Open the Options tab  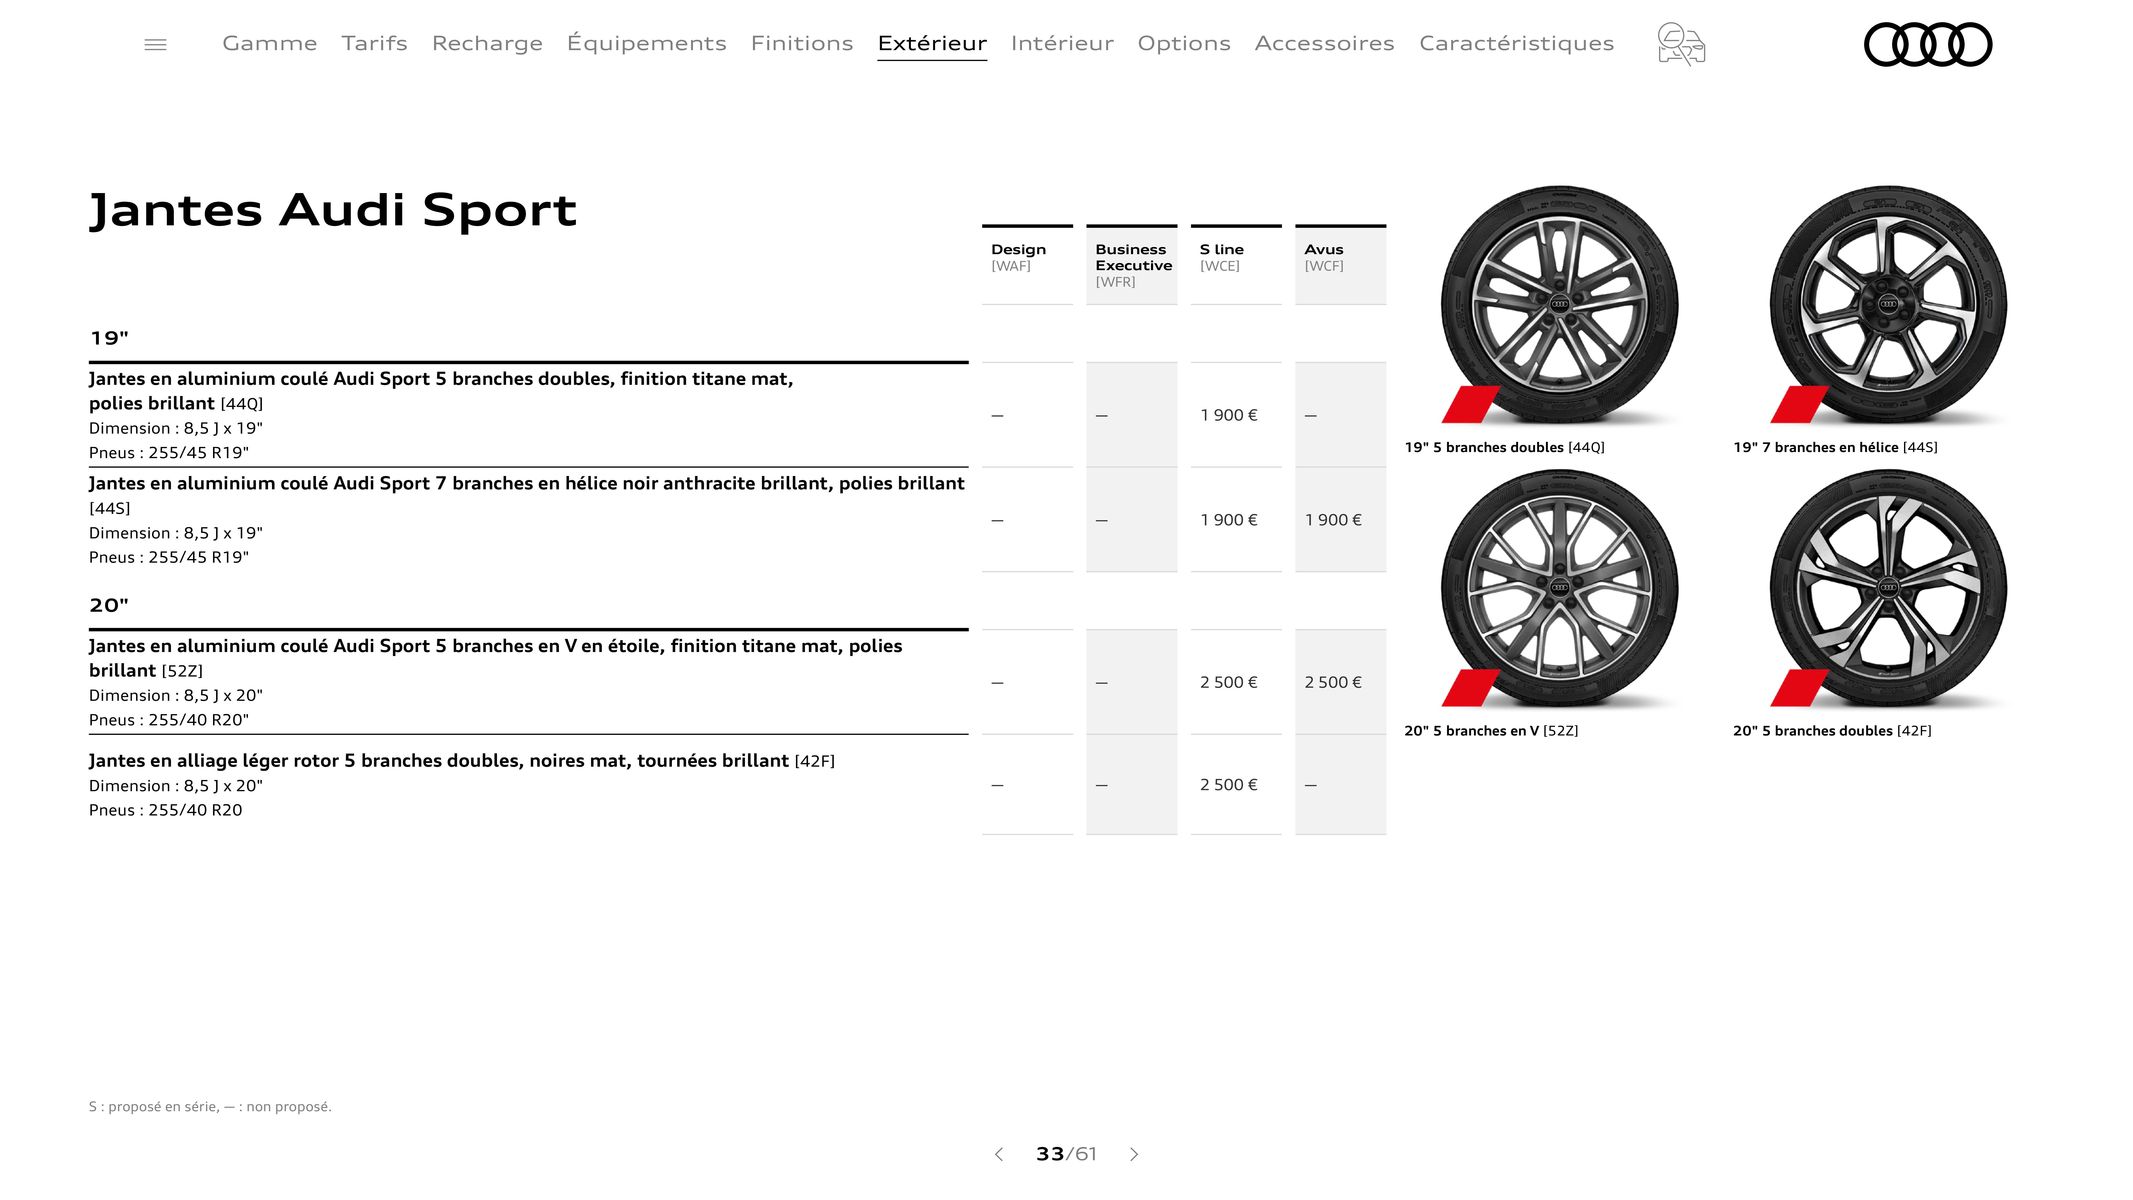click(1184, 43)
